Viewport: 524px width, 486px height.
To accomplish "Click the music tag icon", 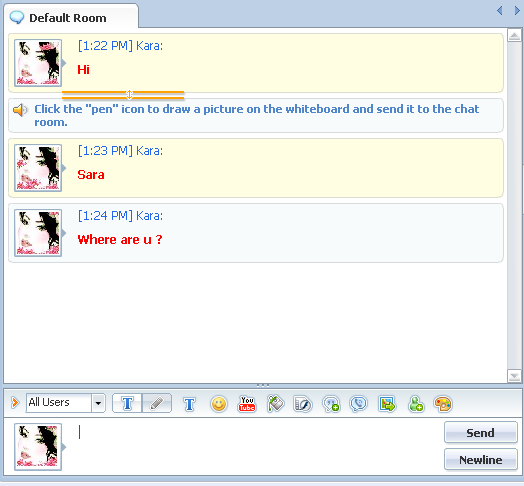I will (275, 404).
